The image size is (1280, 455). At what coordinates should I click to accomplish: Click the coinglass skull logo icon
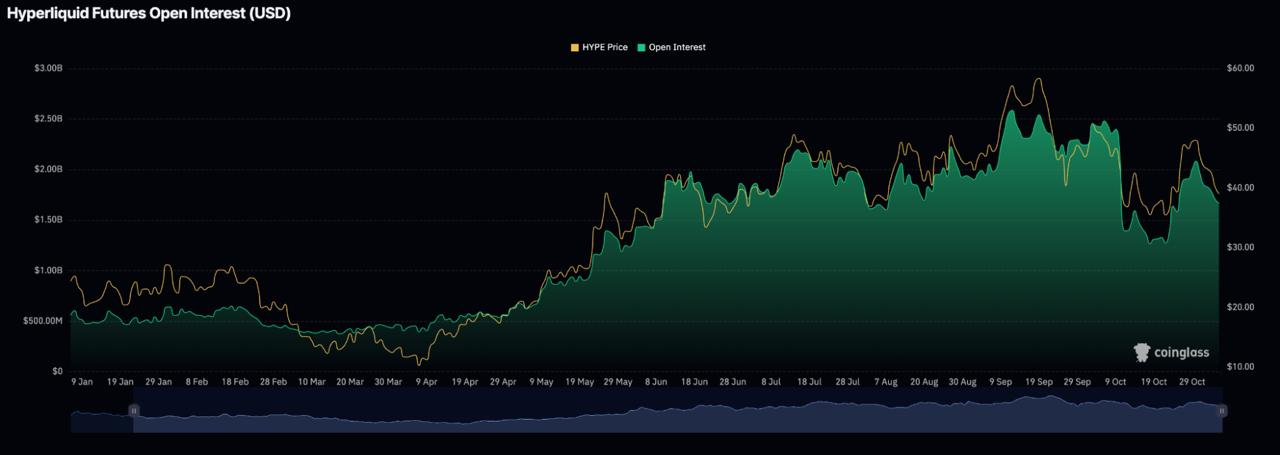1142,352
